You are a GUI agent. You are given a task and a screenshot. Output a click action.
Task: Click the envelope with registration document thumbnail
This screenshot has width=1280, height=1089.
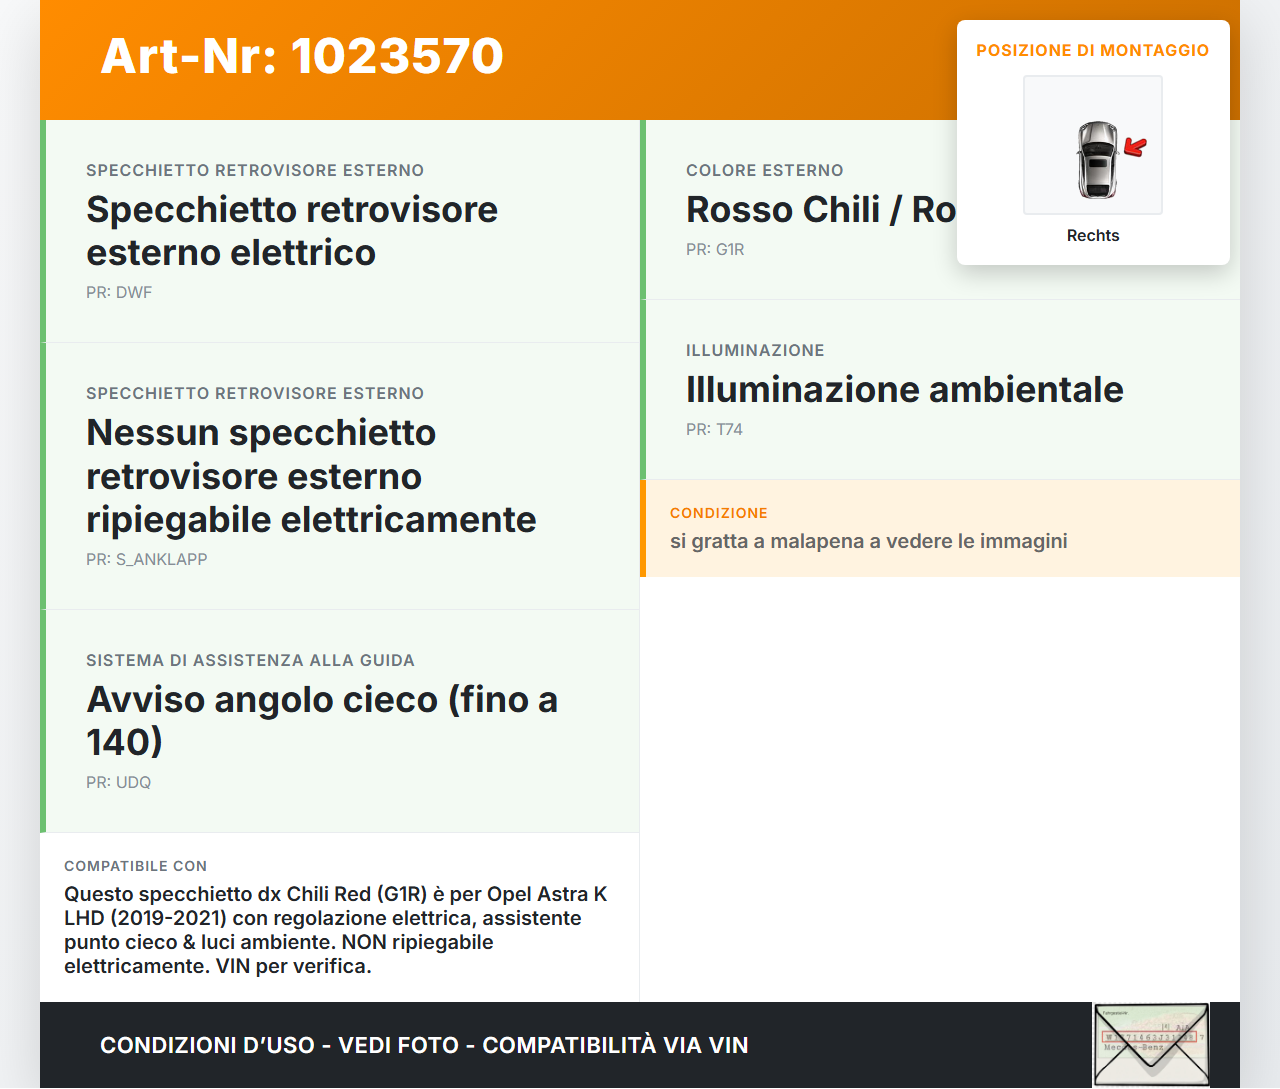1151,1045
